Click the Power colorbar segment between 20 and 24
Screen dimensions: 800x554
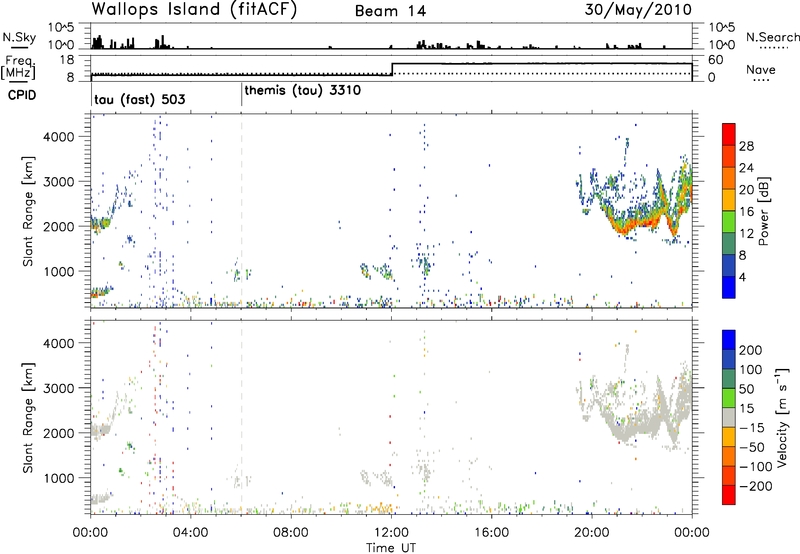[x=729, y=178]
